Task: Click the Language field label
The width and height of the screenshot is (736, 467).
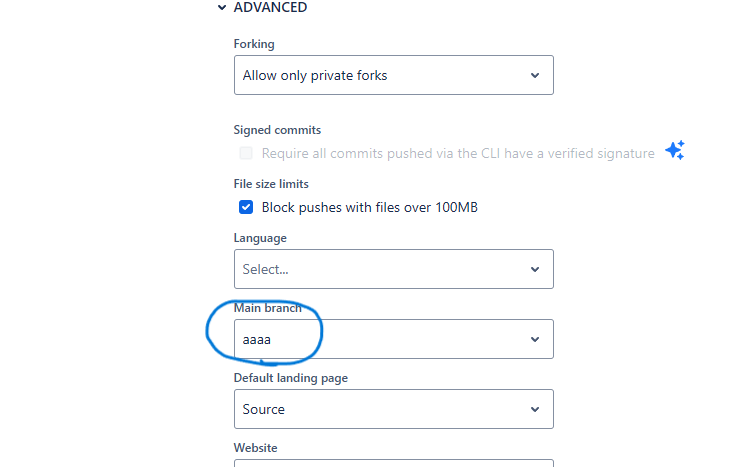Action: pos(260,238)
